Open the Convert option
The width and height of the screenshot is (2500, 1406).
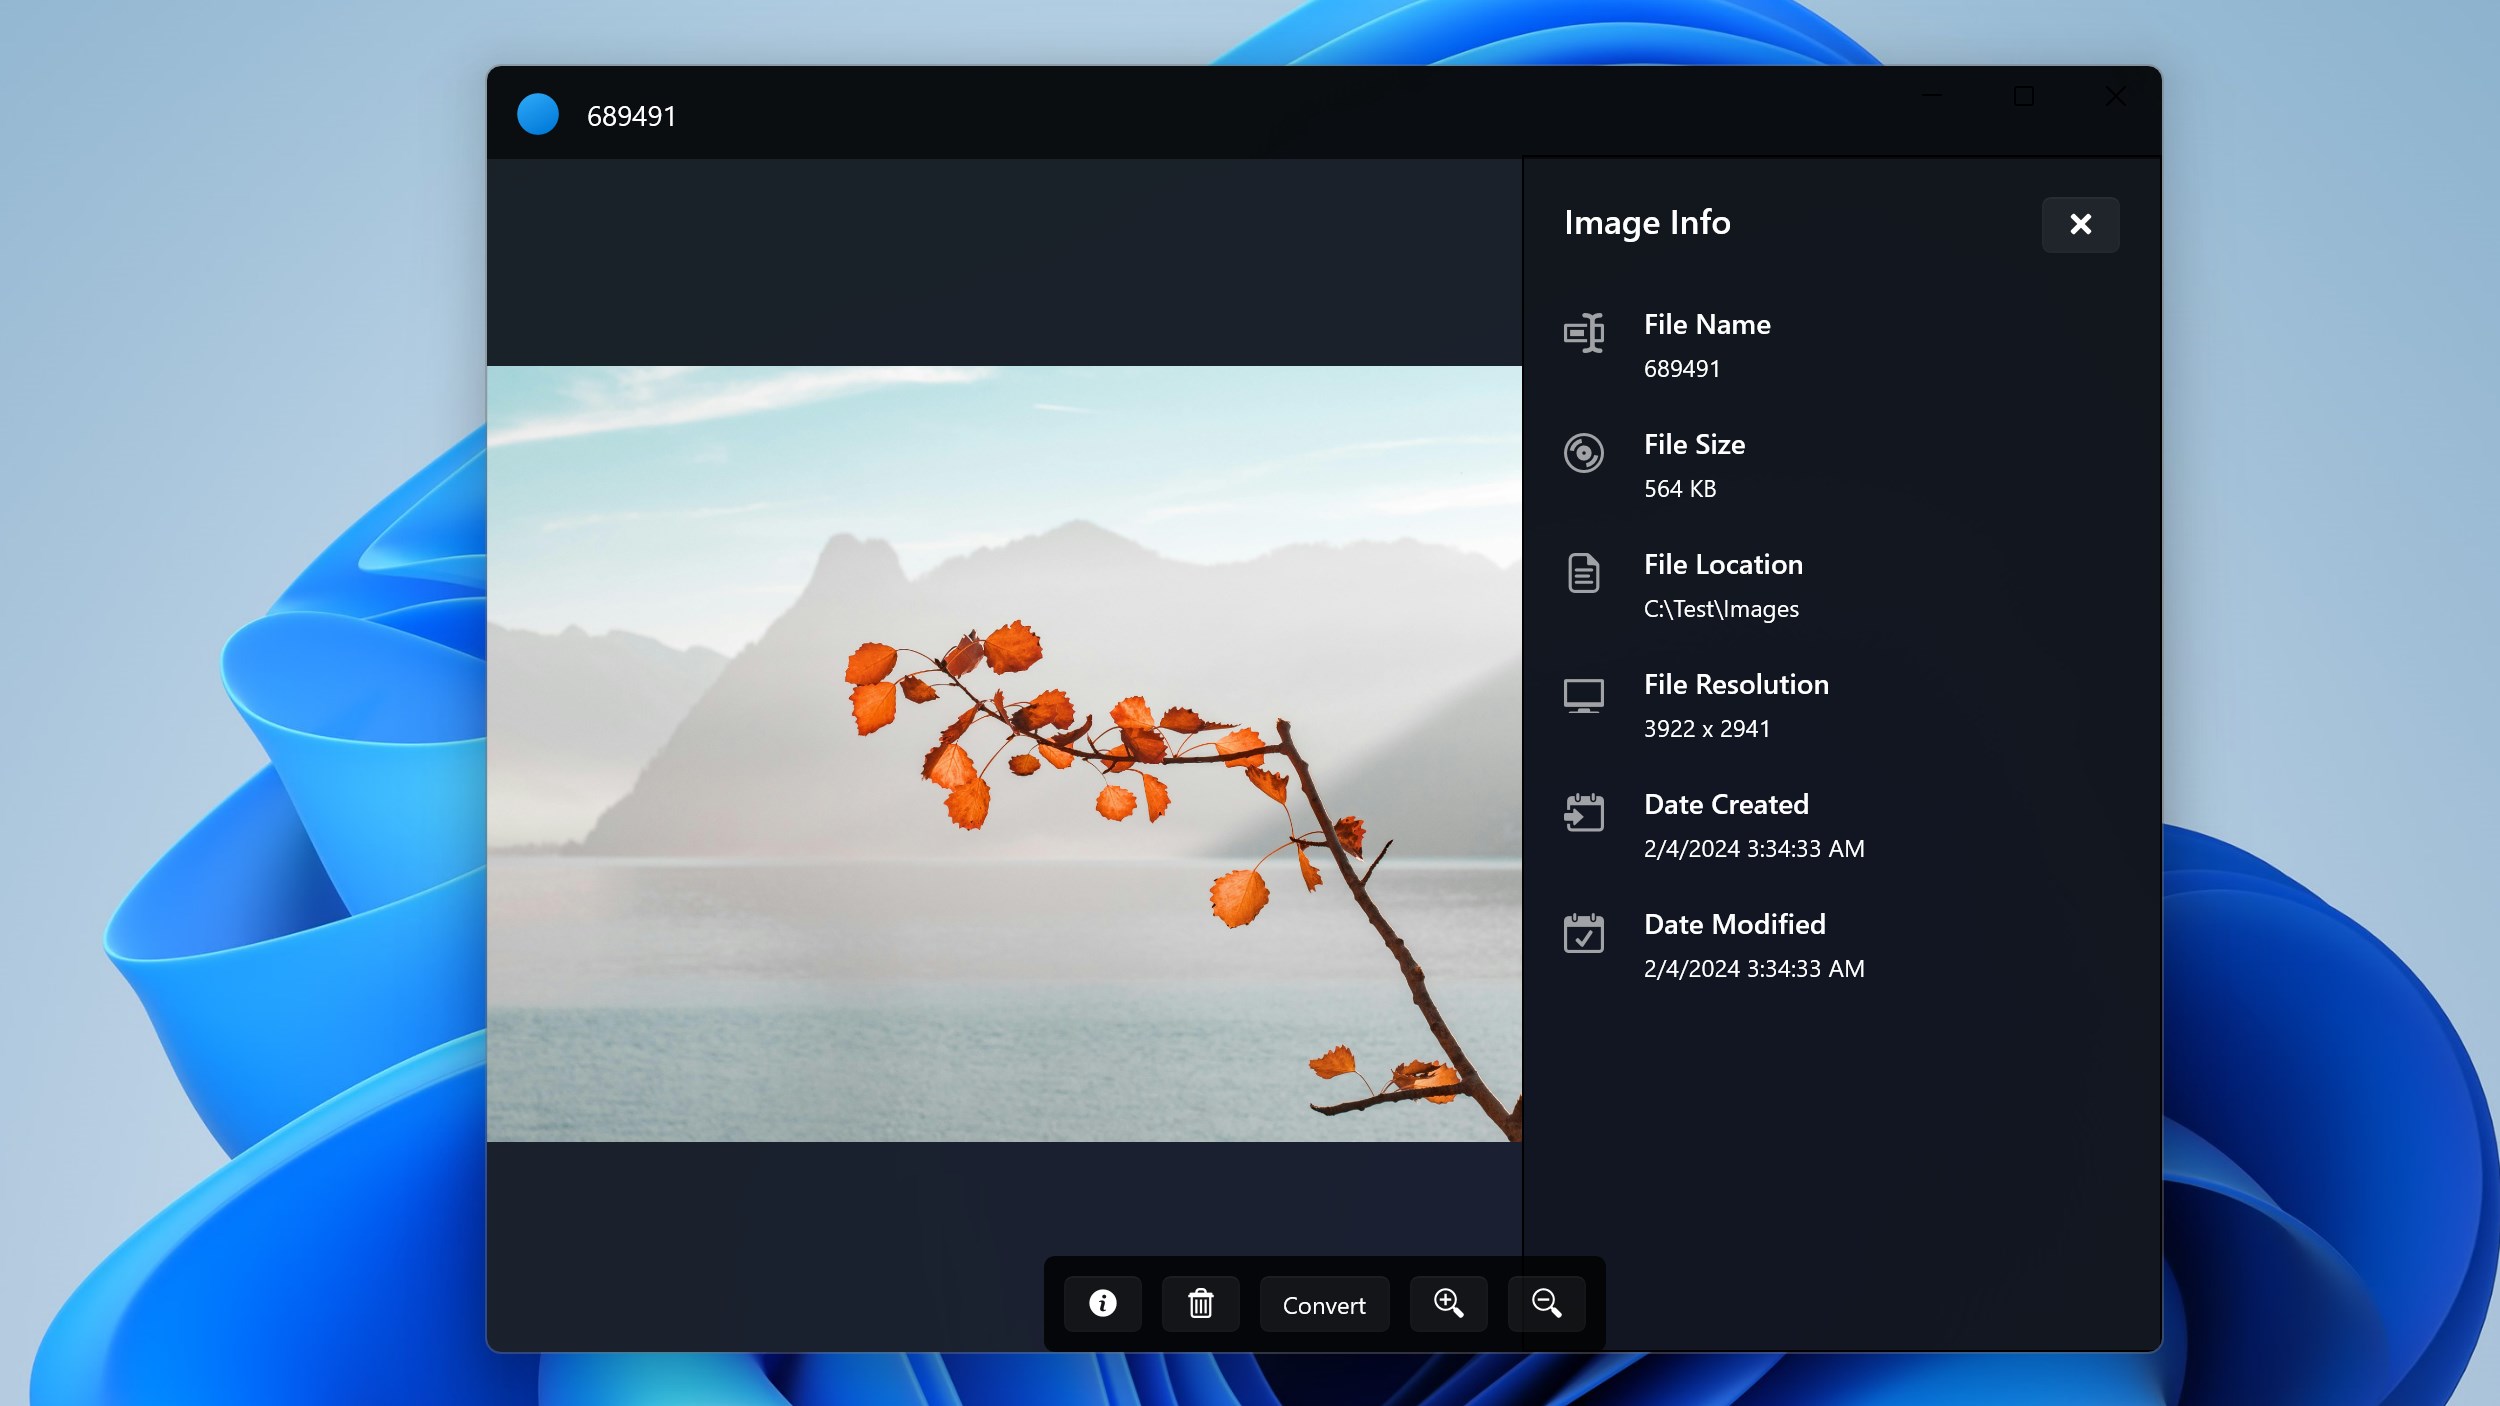[x=1324, y=1303]
